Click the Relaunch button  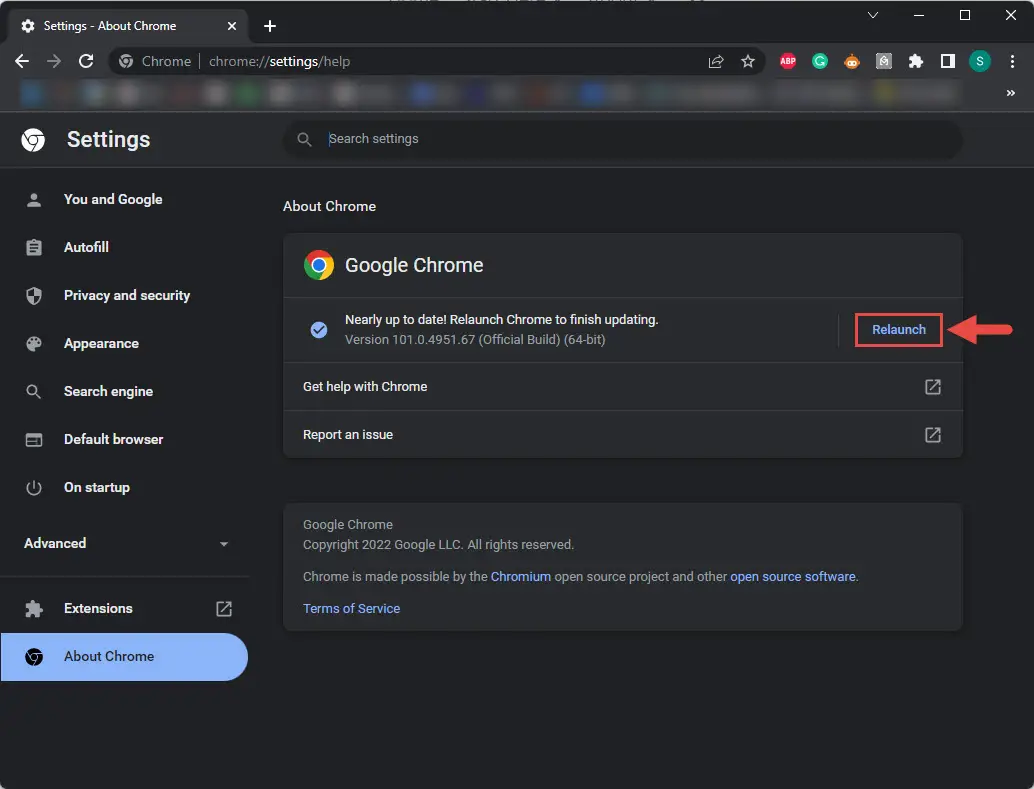click(x=899, y=330)
